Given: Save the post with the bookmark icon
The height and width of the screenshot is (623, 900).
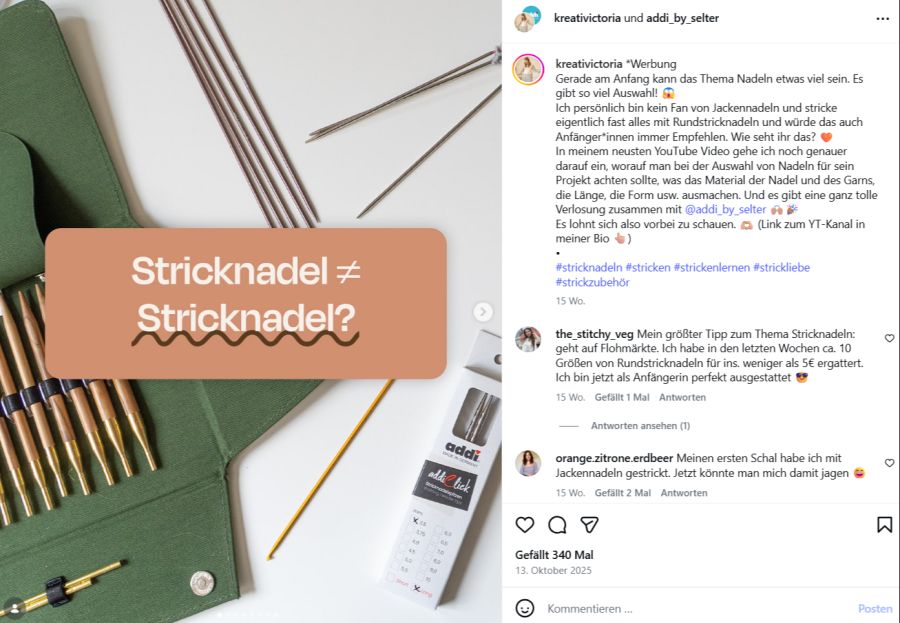Looking at the screenshot, I should (885, 525).
